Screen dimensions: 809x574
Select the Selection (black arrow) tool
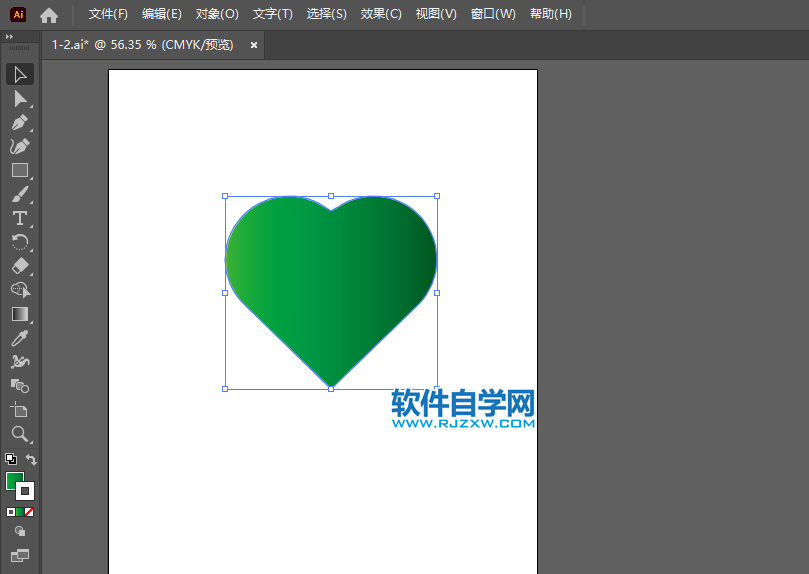click(20, 74)
